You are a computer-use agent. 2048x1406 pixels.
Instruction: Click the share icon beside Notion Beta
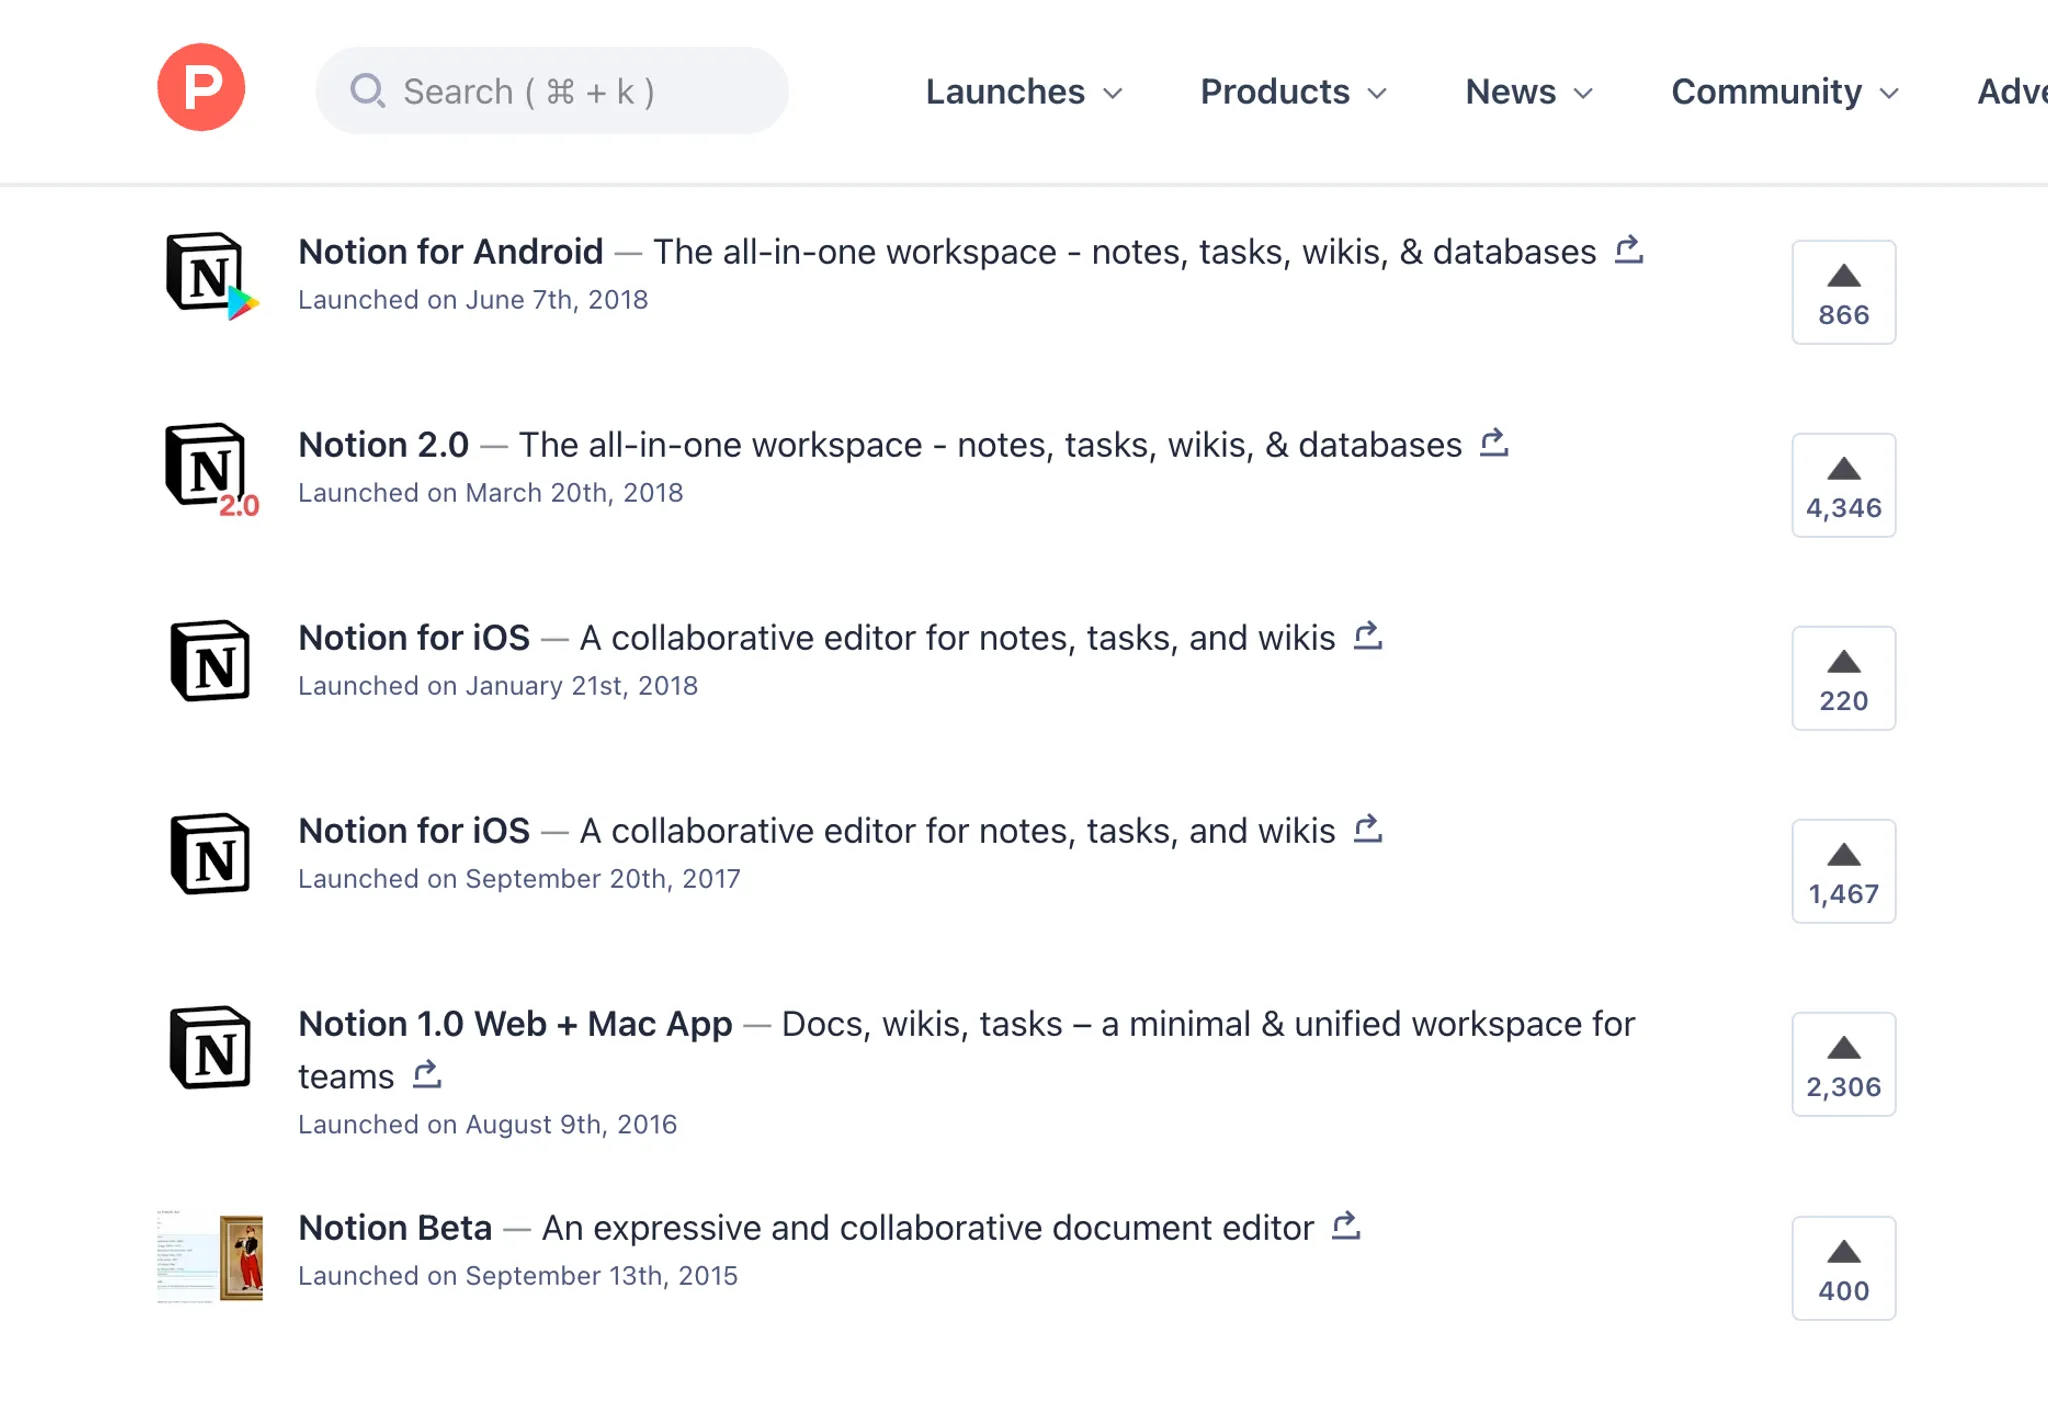coord(1345,1225)
